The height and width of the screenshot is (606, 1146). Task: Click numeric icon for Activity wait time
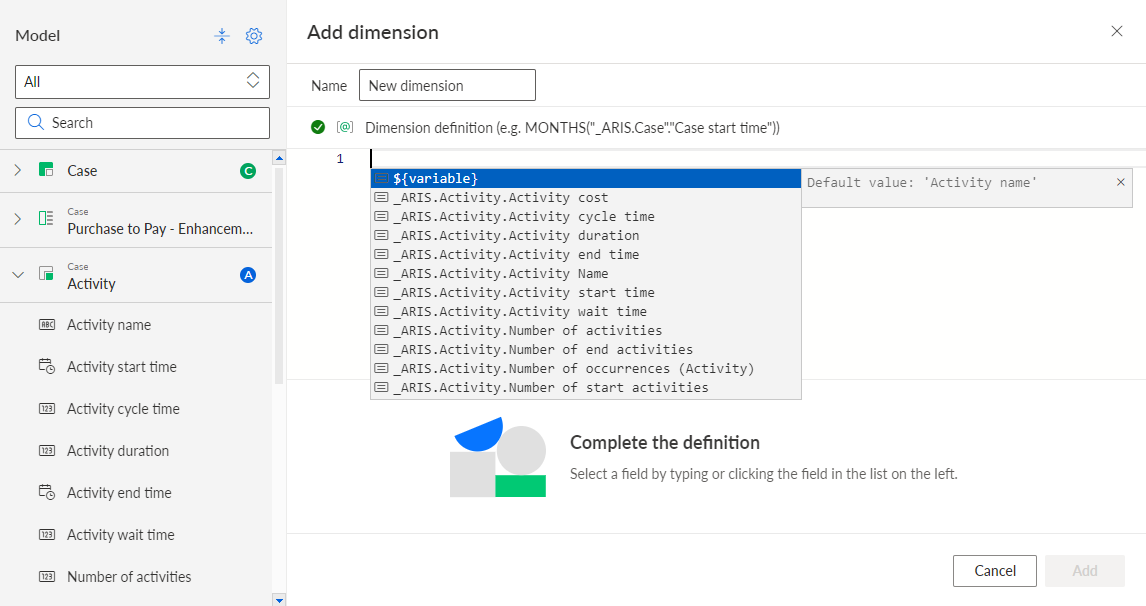47,534
